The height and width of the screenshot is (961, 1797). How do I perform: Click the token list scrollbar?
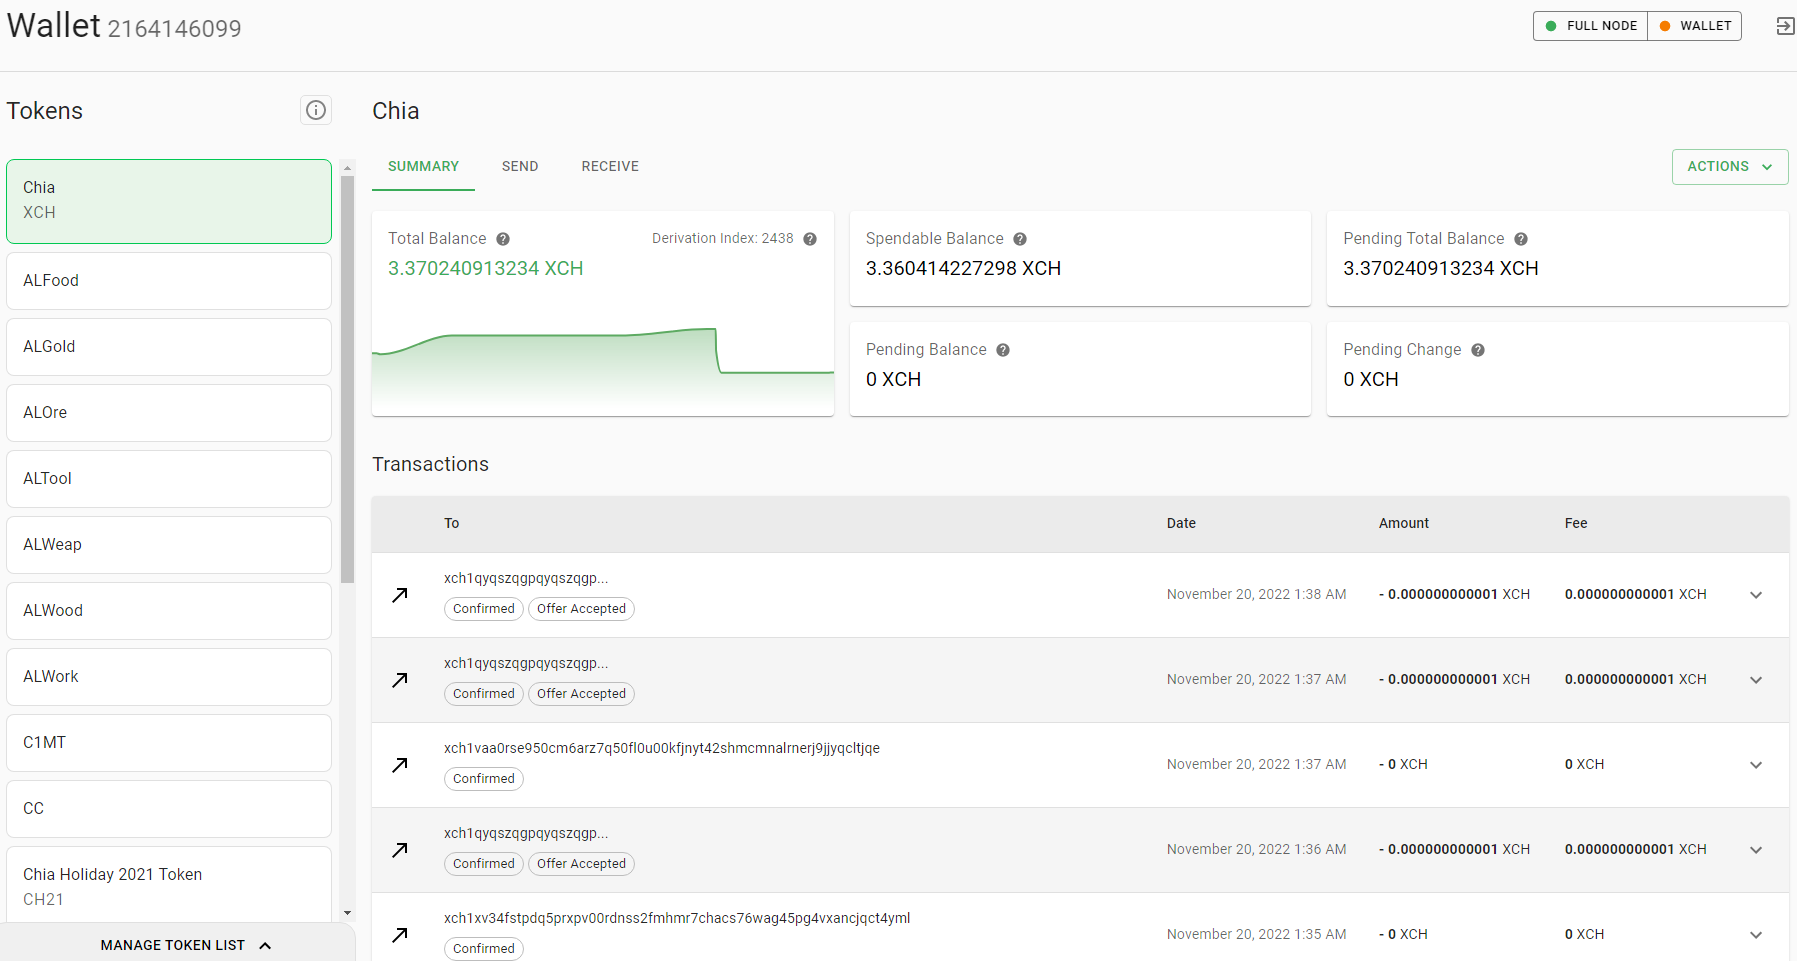pos(347,370)
